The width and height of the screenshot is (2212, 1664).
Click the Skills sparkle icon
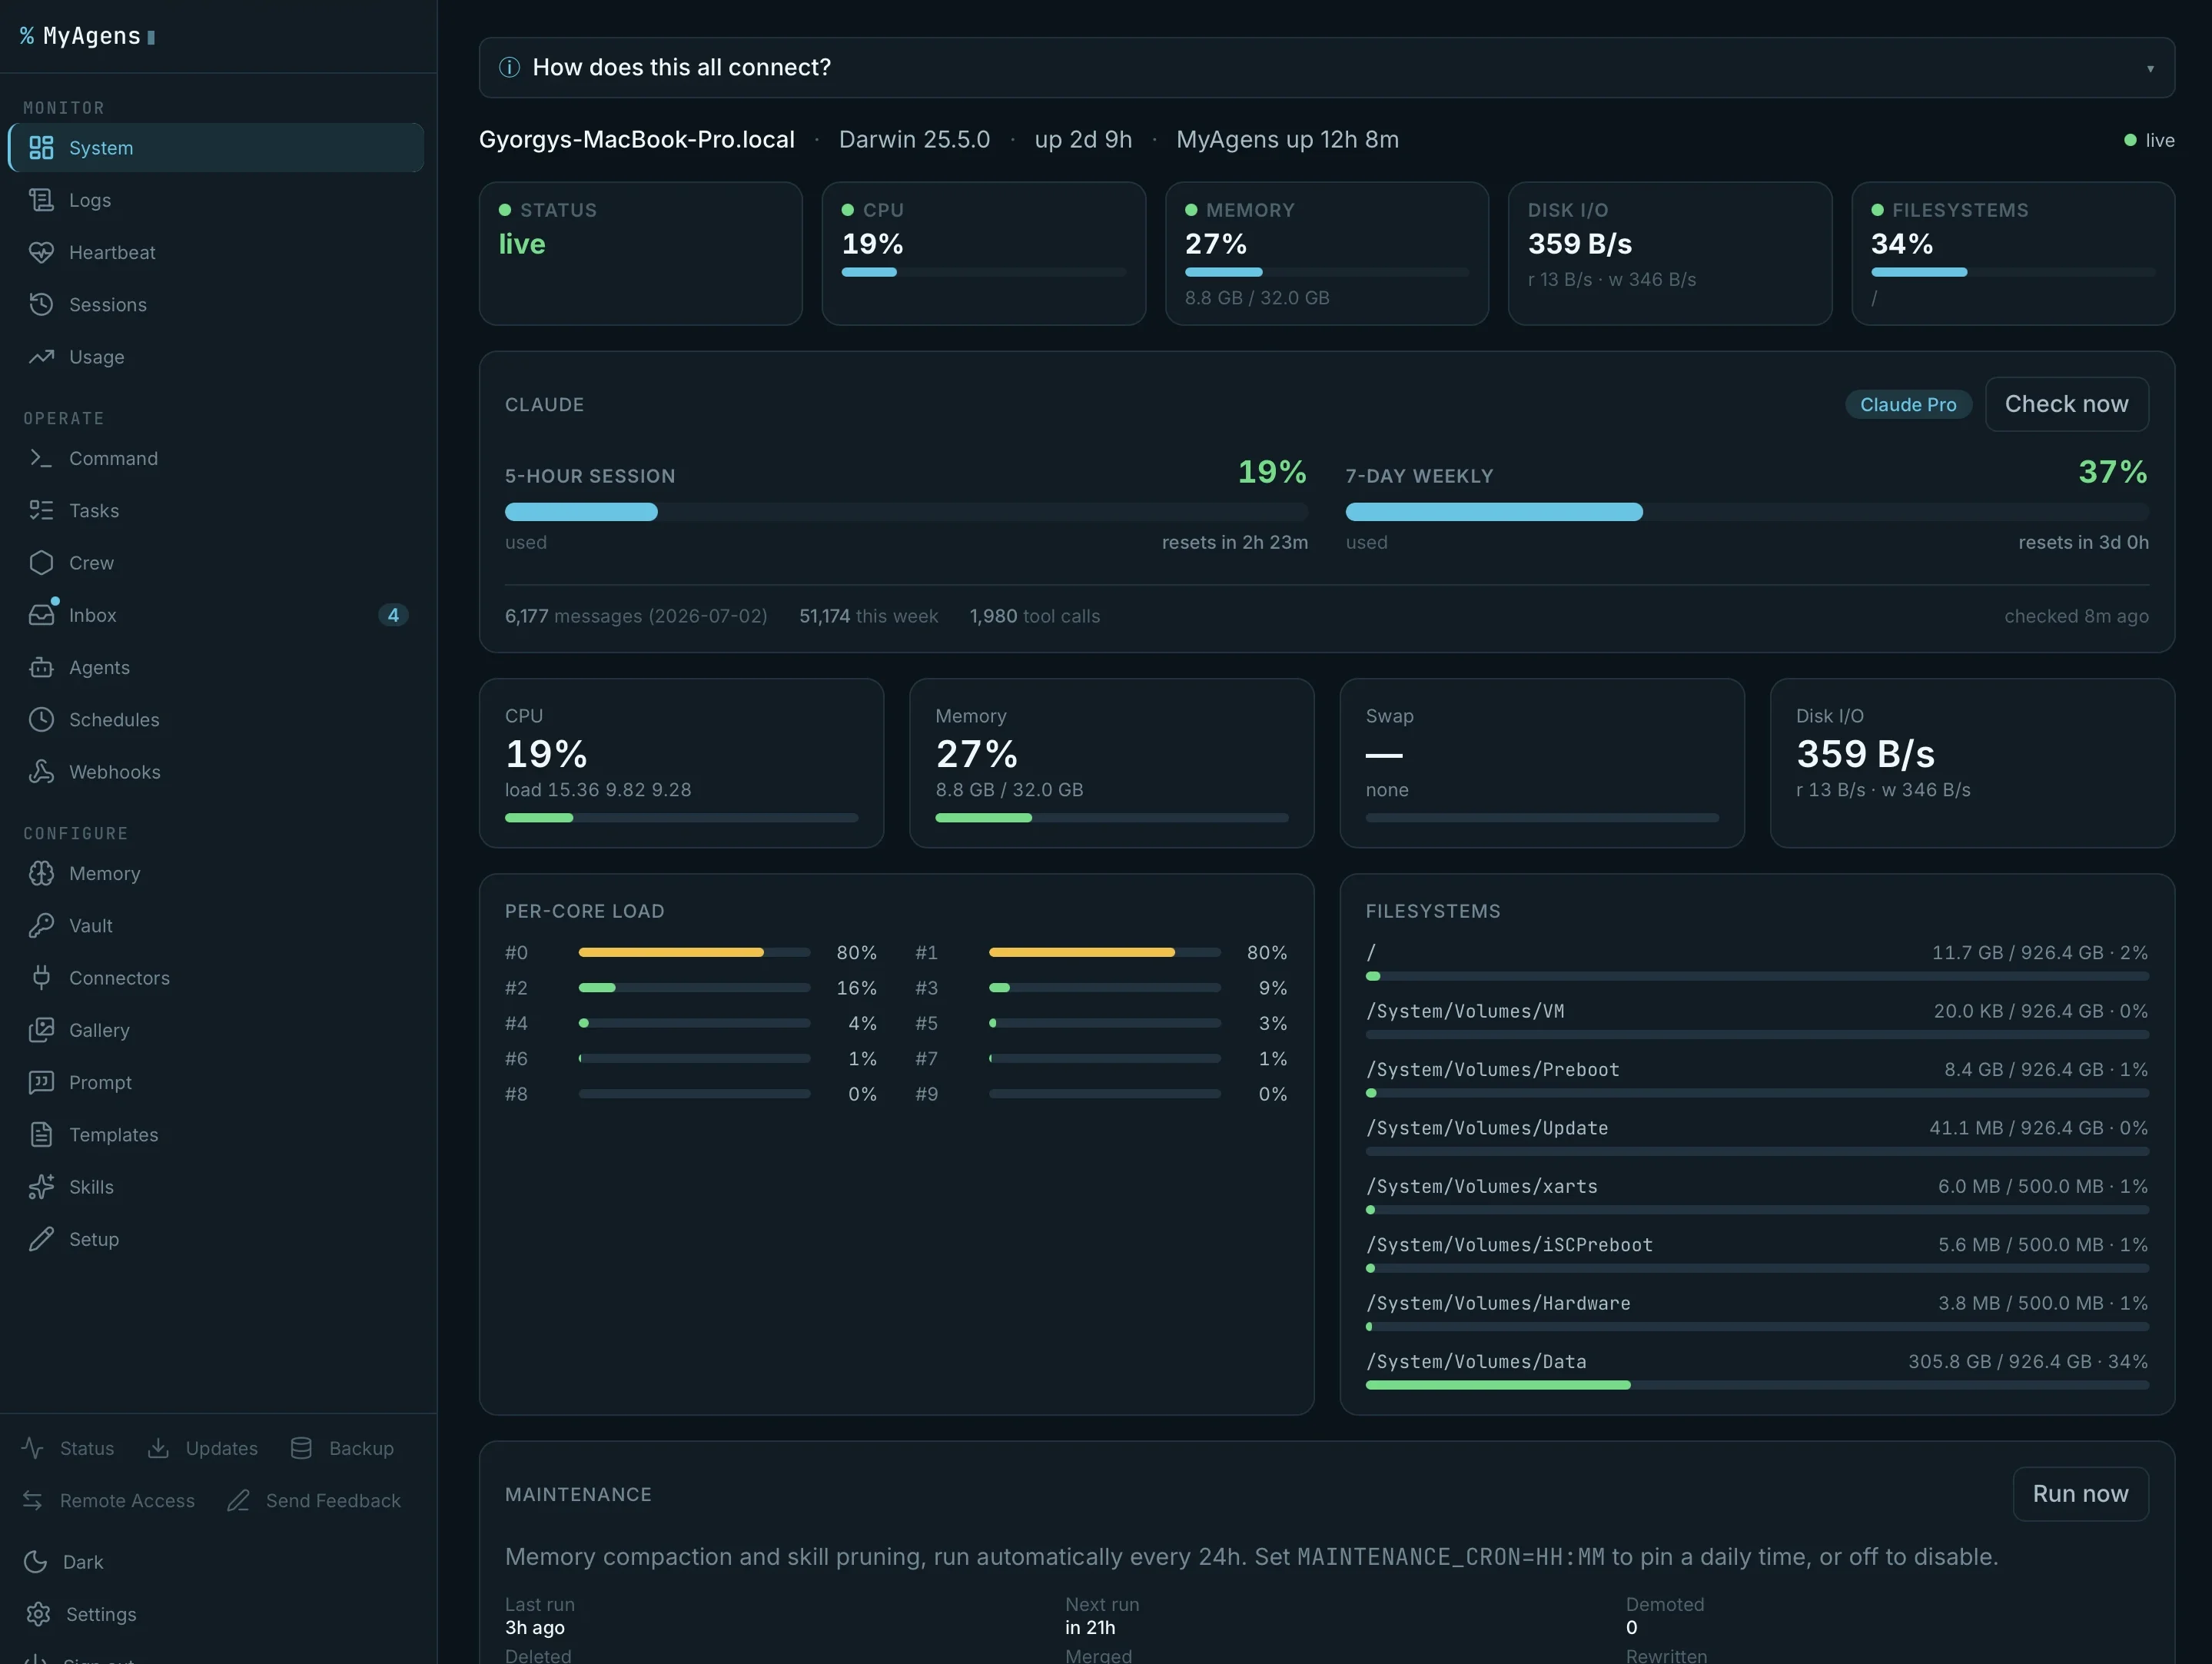tap(41, 1187)
